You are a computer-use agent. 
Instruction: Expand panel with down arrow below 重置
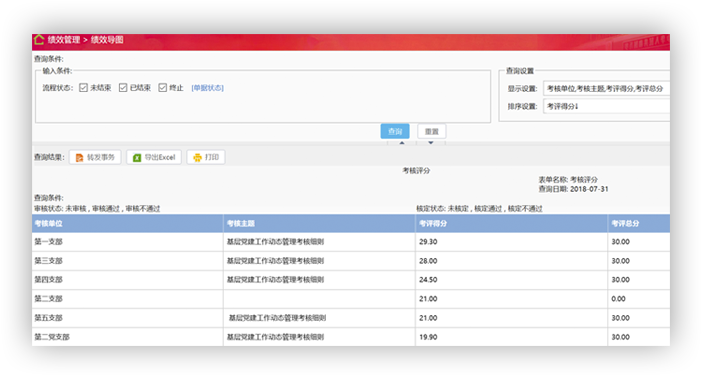[x=431, y=143]
